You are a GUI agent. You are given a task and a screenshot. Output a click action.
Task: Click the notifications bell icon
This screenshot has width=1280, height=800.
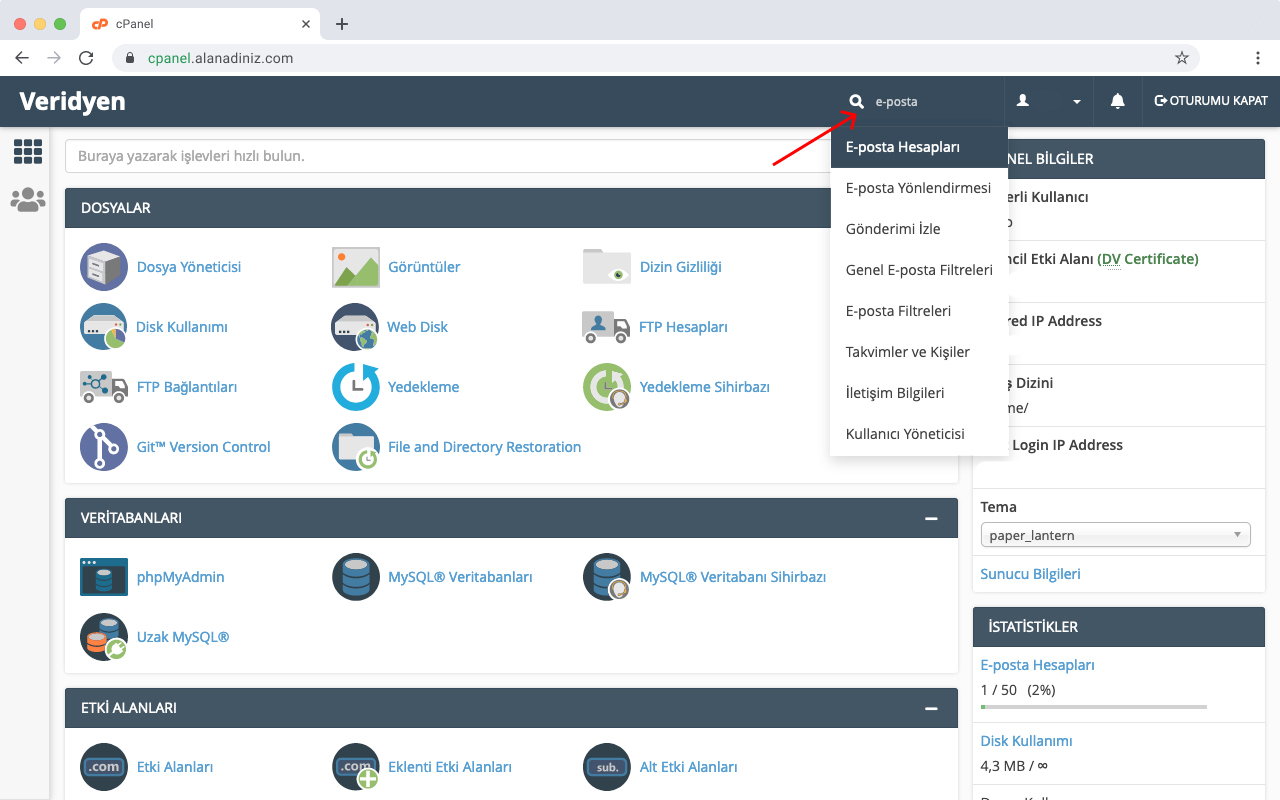click(x=1117, y=101)
